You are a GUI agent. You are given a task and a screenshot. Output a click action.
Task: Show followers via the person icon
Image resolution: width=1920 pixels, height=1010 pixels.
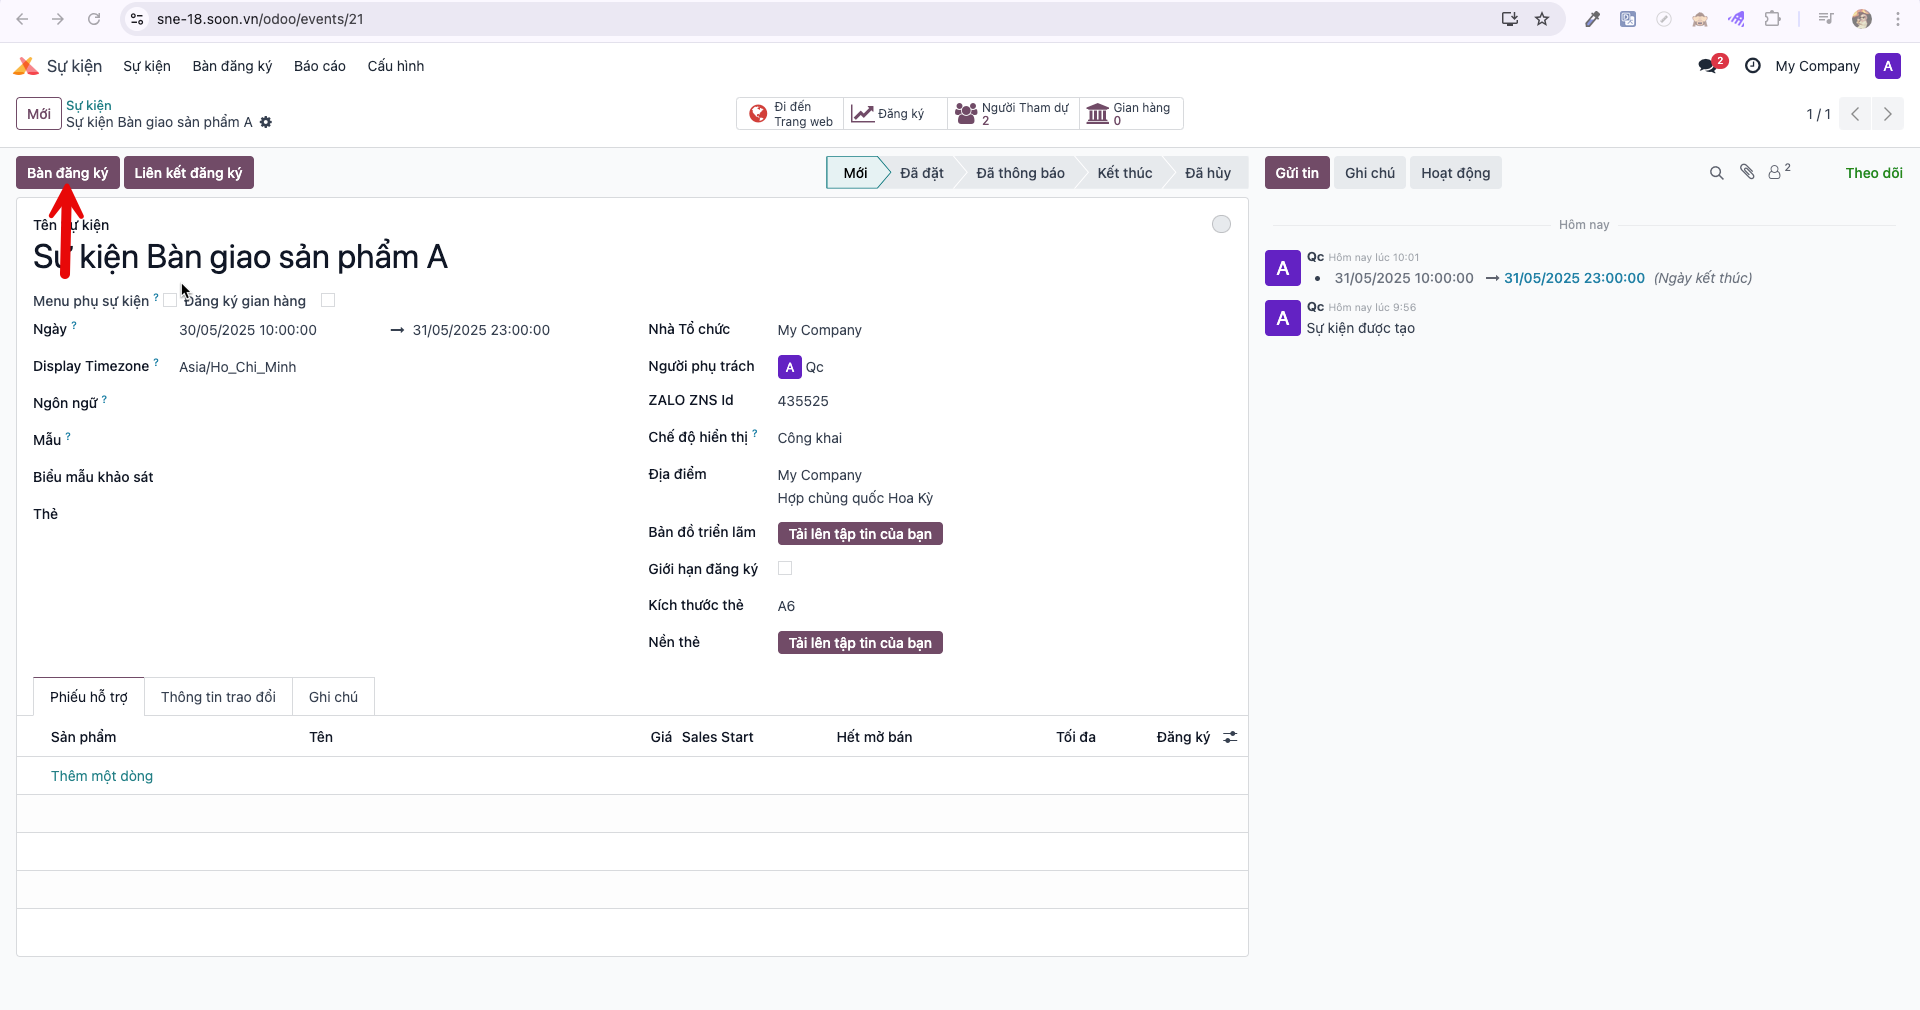pyautogui.click(x=1779, y=172)
